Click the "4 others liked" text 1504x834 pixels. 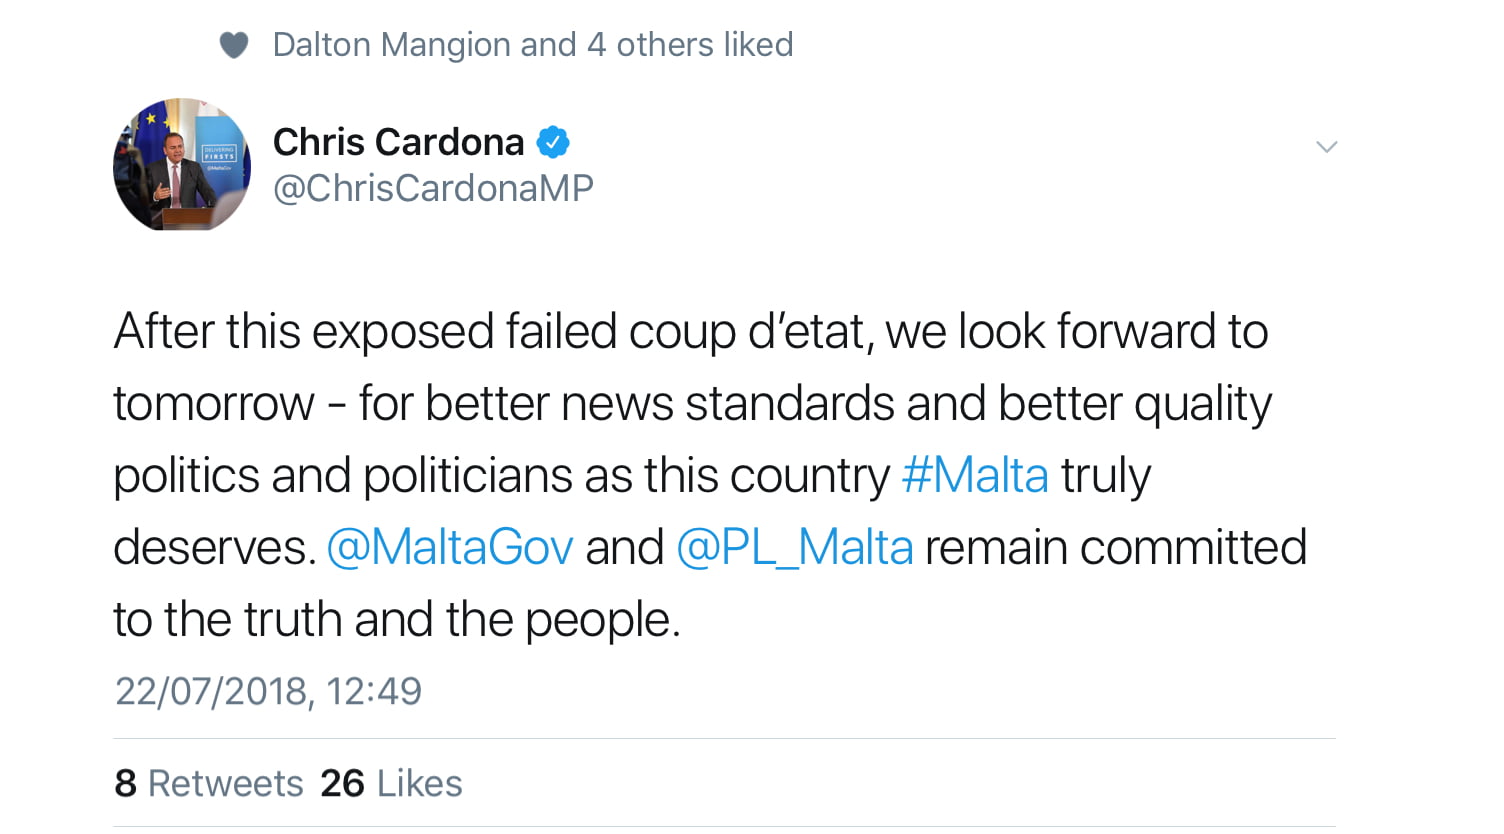[689, 45]
